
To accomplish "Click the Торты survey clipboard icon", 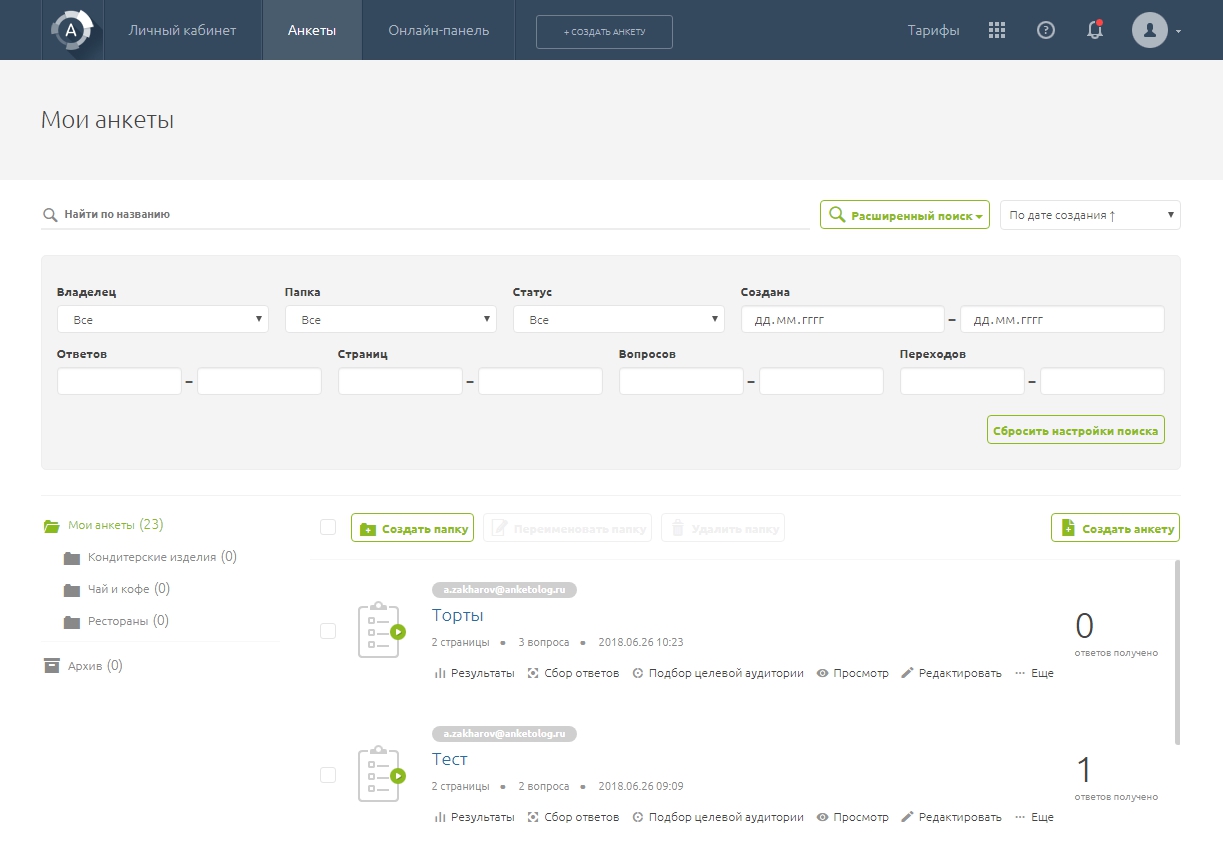I will click(379, 630).
